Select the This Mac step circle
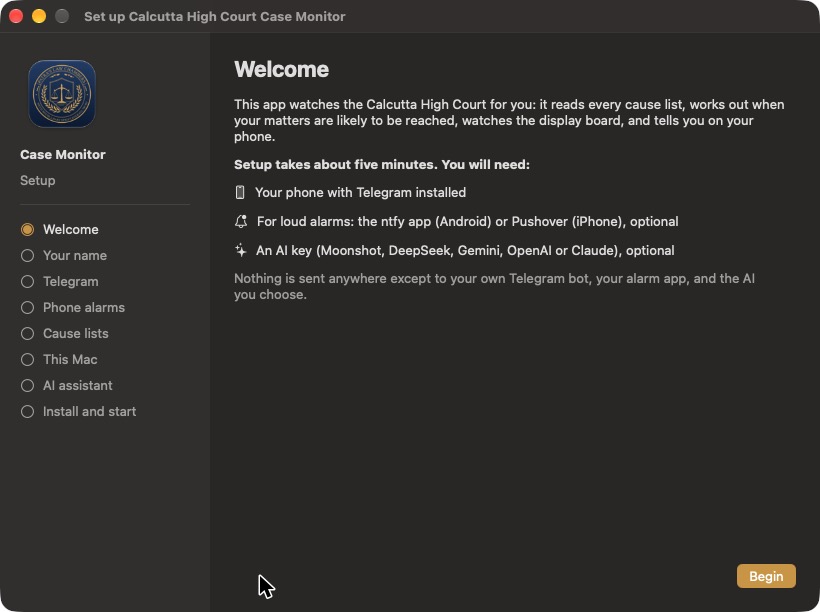The image size is (820, 612). [27, 359]
